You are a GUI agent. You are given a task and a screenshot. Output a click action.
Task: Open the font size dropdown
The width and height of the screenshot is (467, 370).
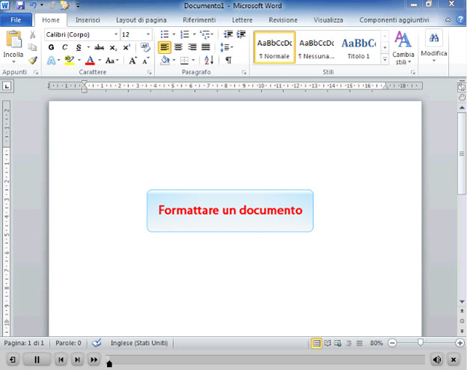[148, 34]
